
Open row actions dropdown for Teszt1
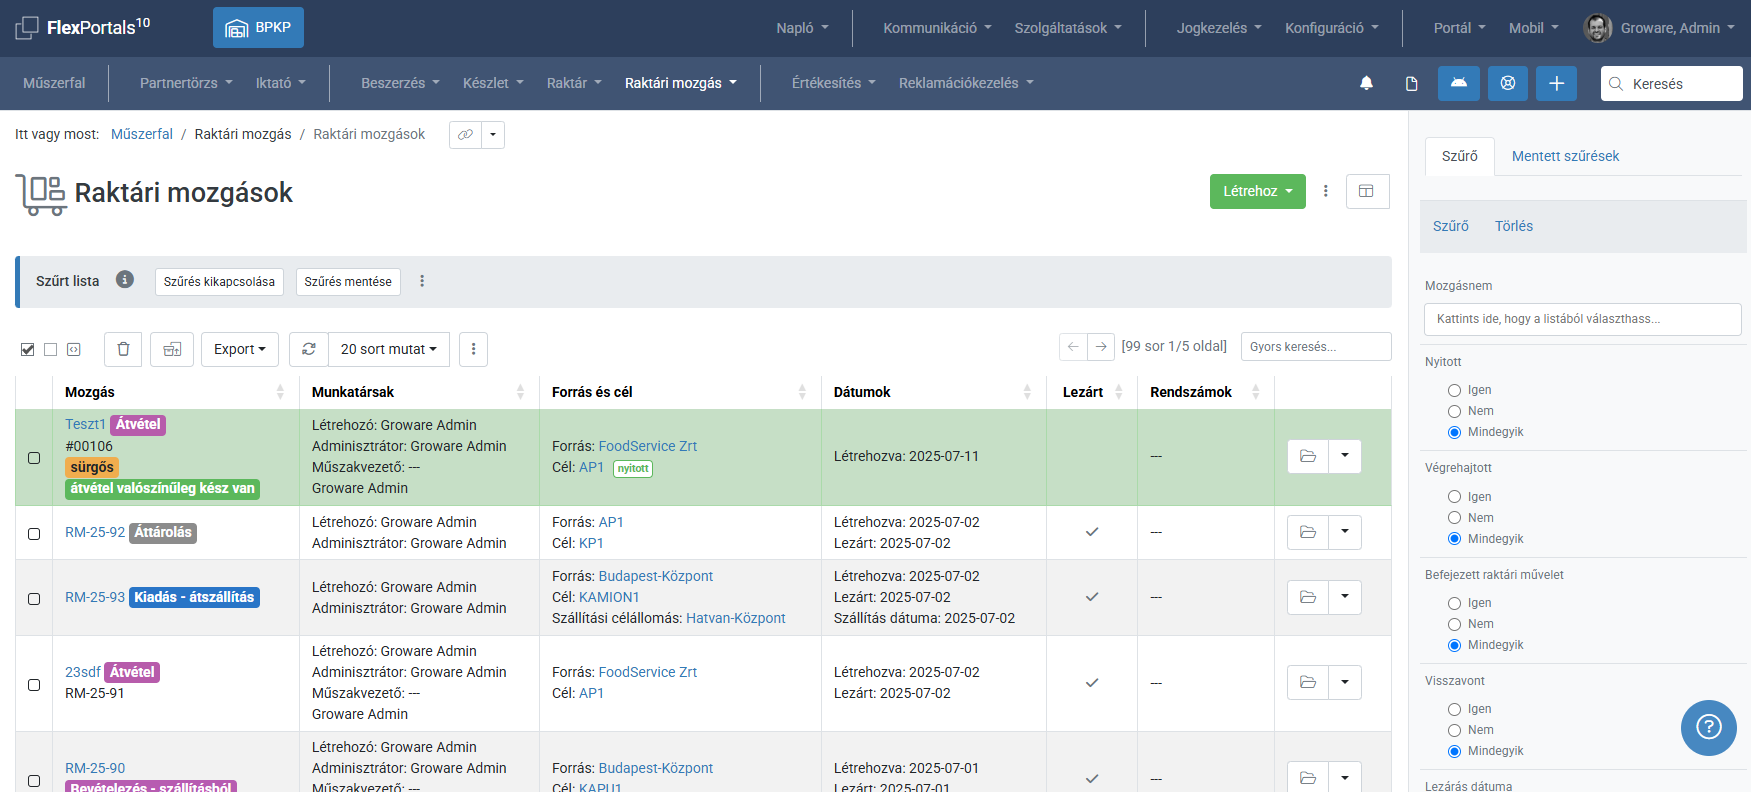(x=1345, y=456)
